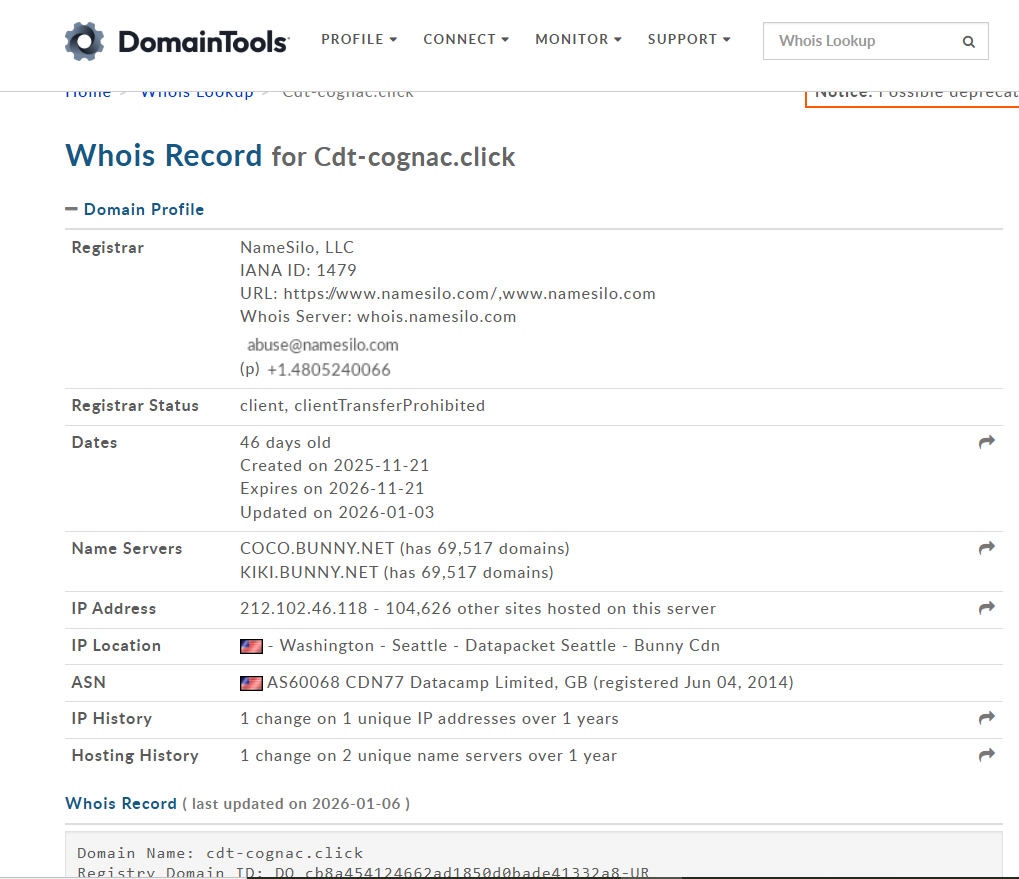This screenshot has width=1019, height=879.
Task: Click the flag icon next to AS60068
Action: [251, 683]
